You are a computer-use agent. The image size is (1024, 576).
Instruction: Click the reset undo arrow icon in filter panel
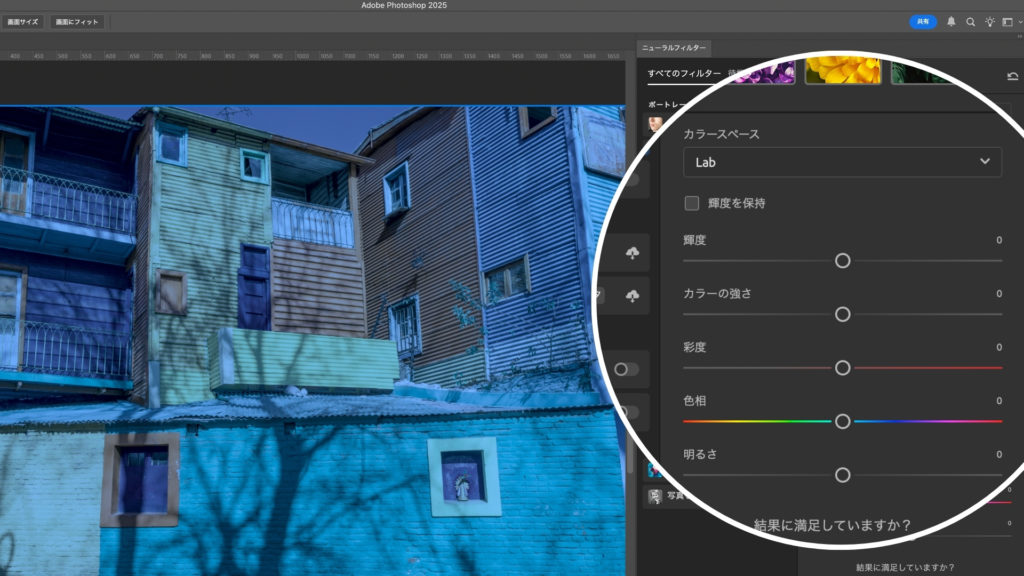1012,76
